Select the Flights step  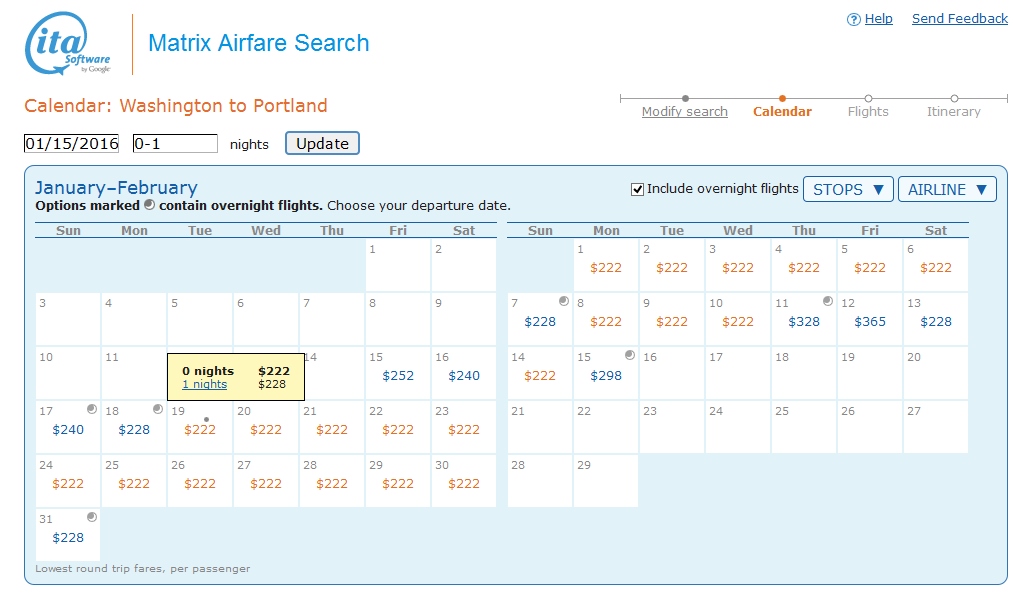(868, 112)
